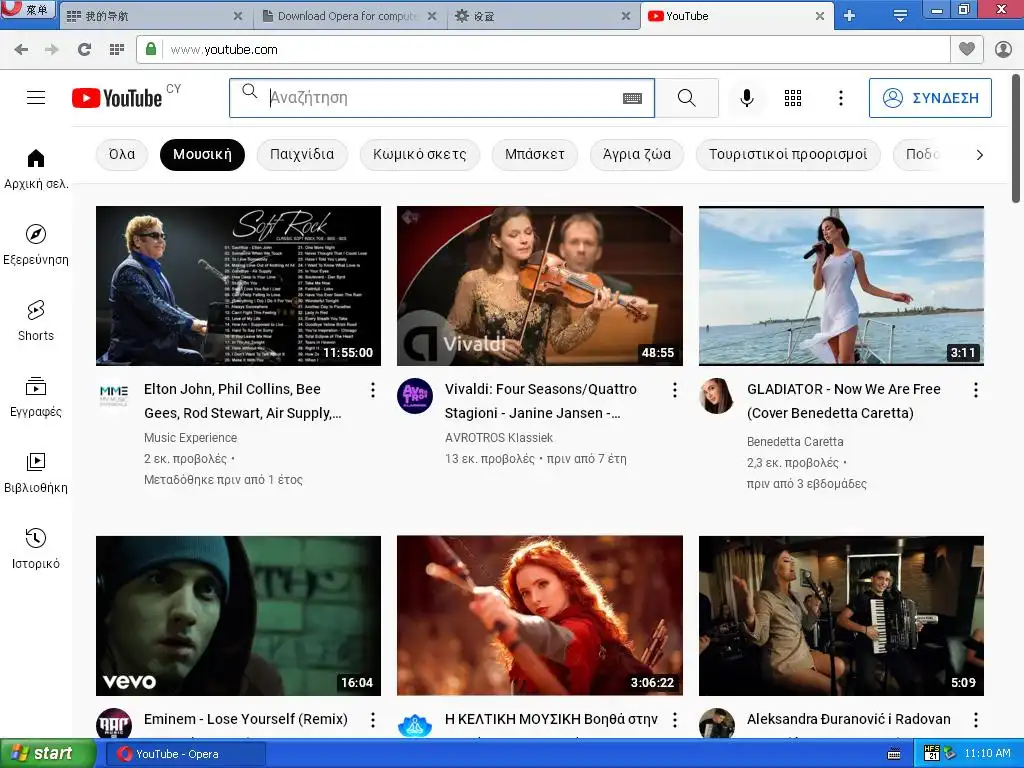Go forward with Opera forward arrow
This screenshot has height=768, width=1024.
click(52, 50)
